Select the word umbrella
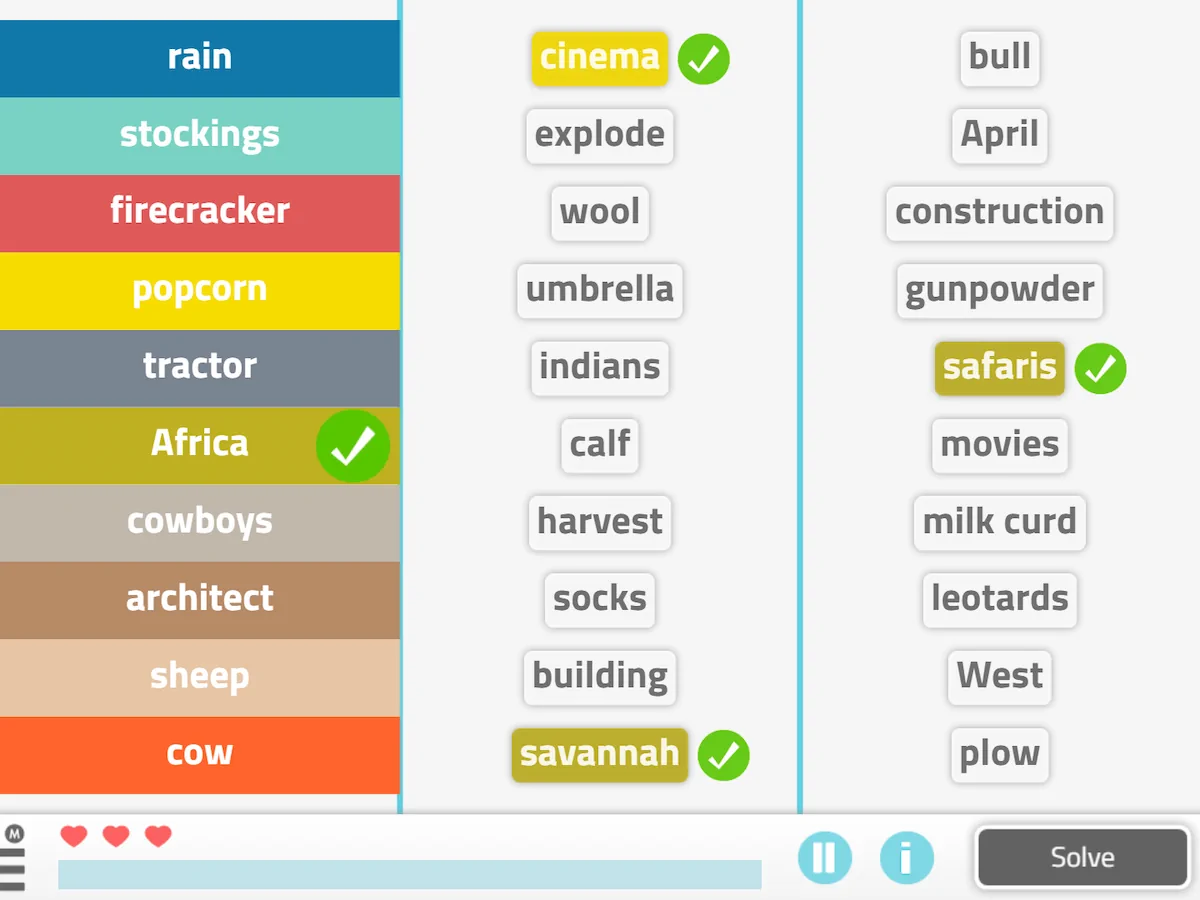Viewport: 1200px width, 900px height. click(x=599, y=291)
